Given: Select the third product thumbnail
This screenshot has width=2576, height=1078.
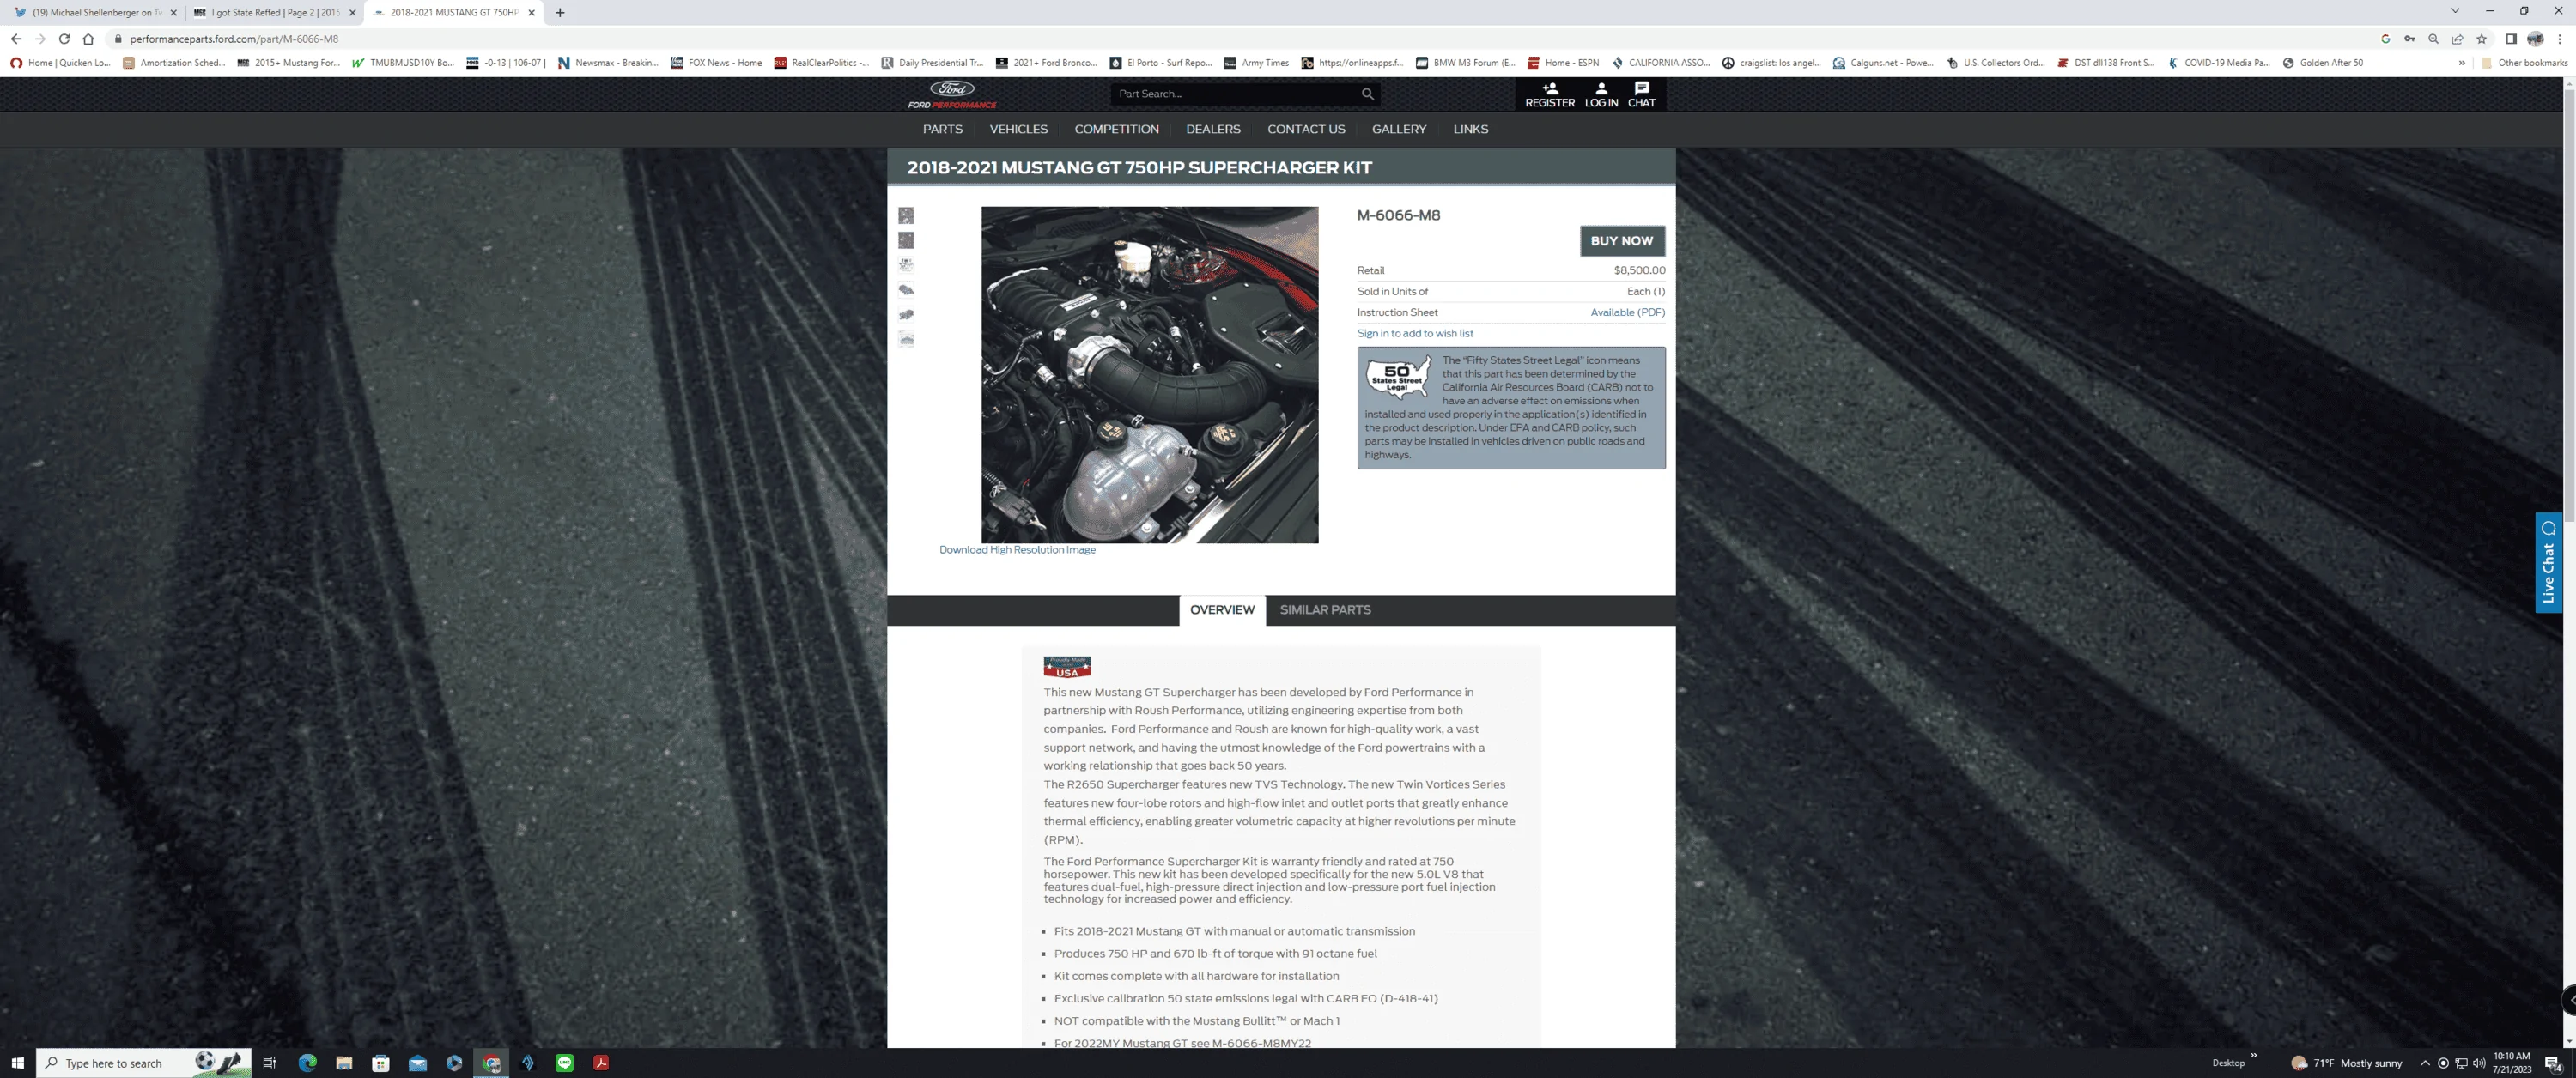Looking at the screenshot, I should 906,265.
